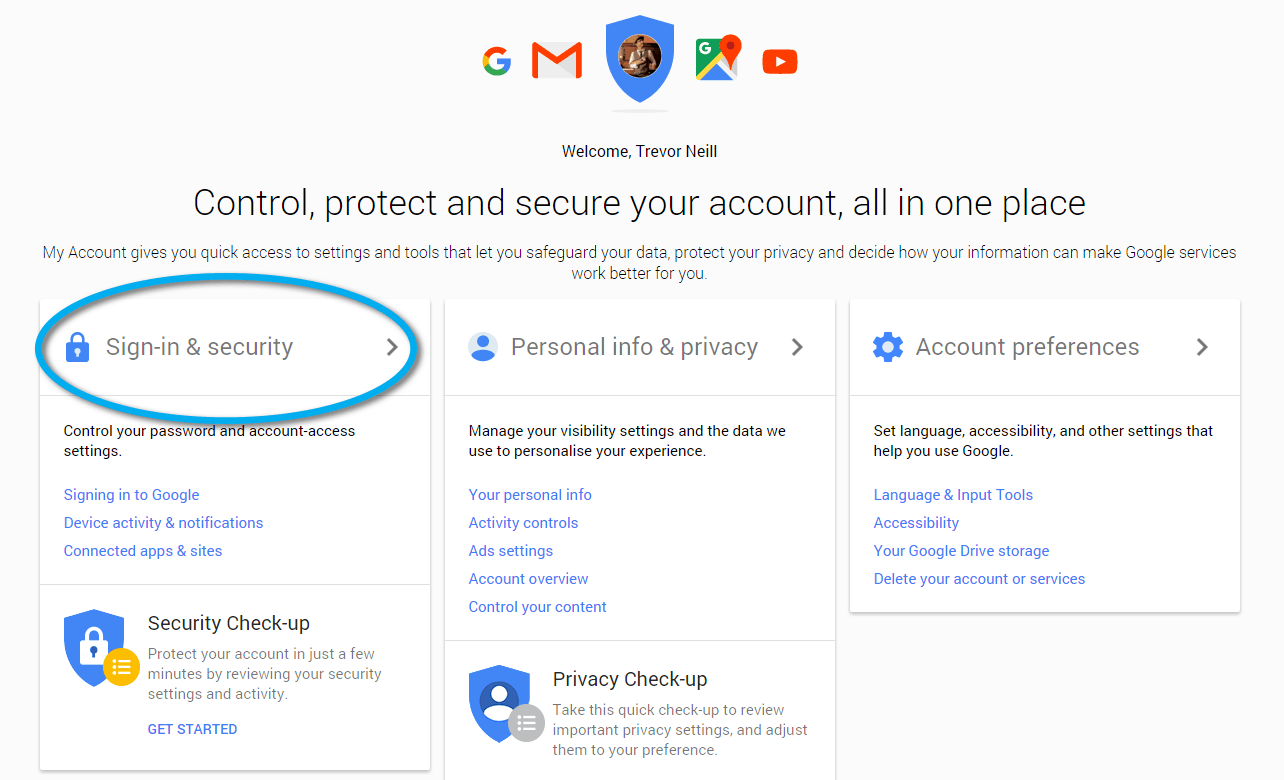Open Signing in to Google link
The width and height of the screenshot is (1284, 780).
click(132, 495)
